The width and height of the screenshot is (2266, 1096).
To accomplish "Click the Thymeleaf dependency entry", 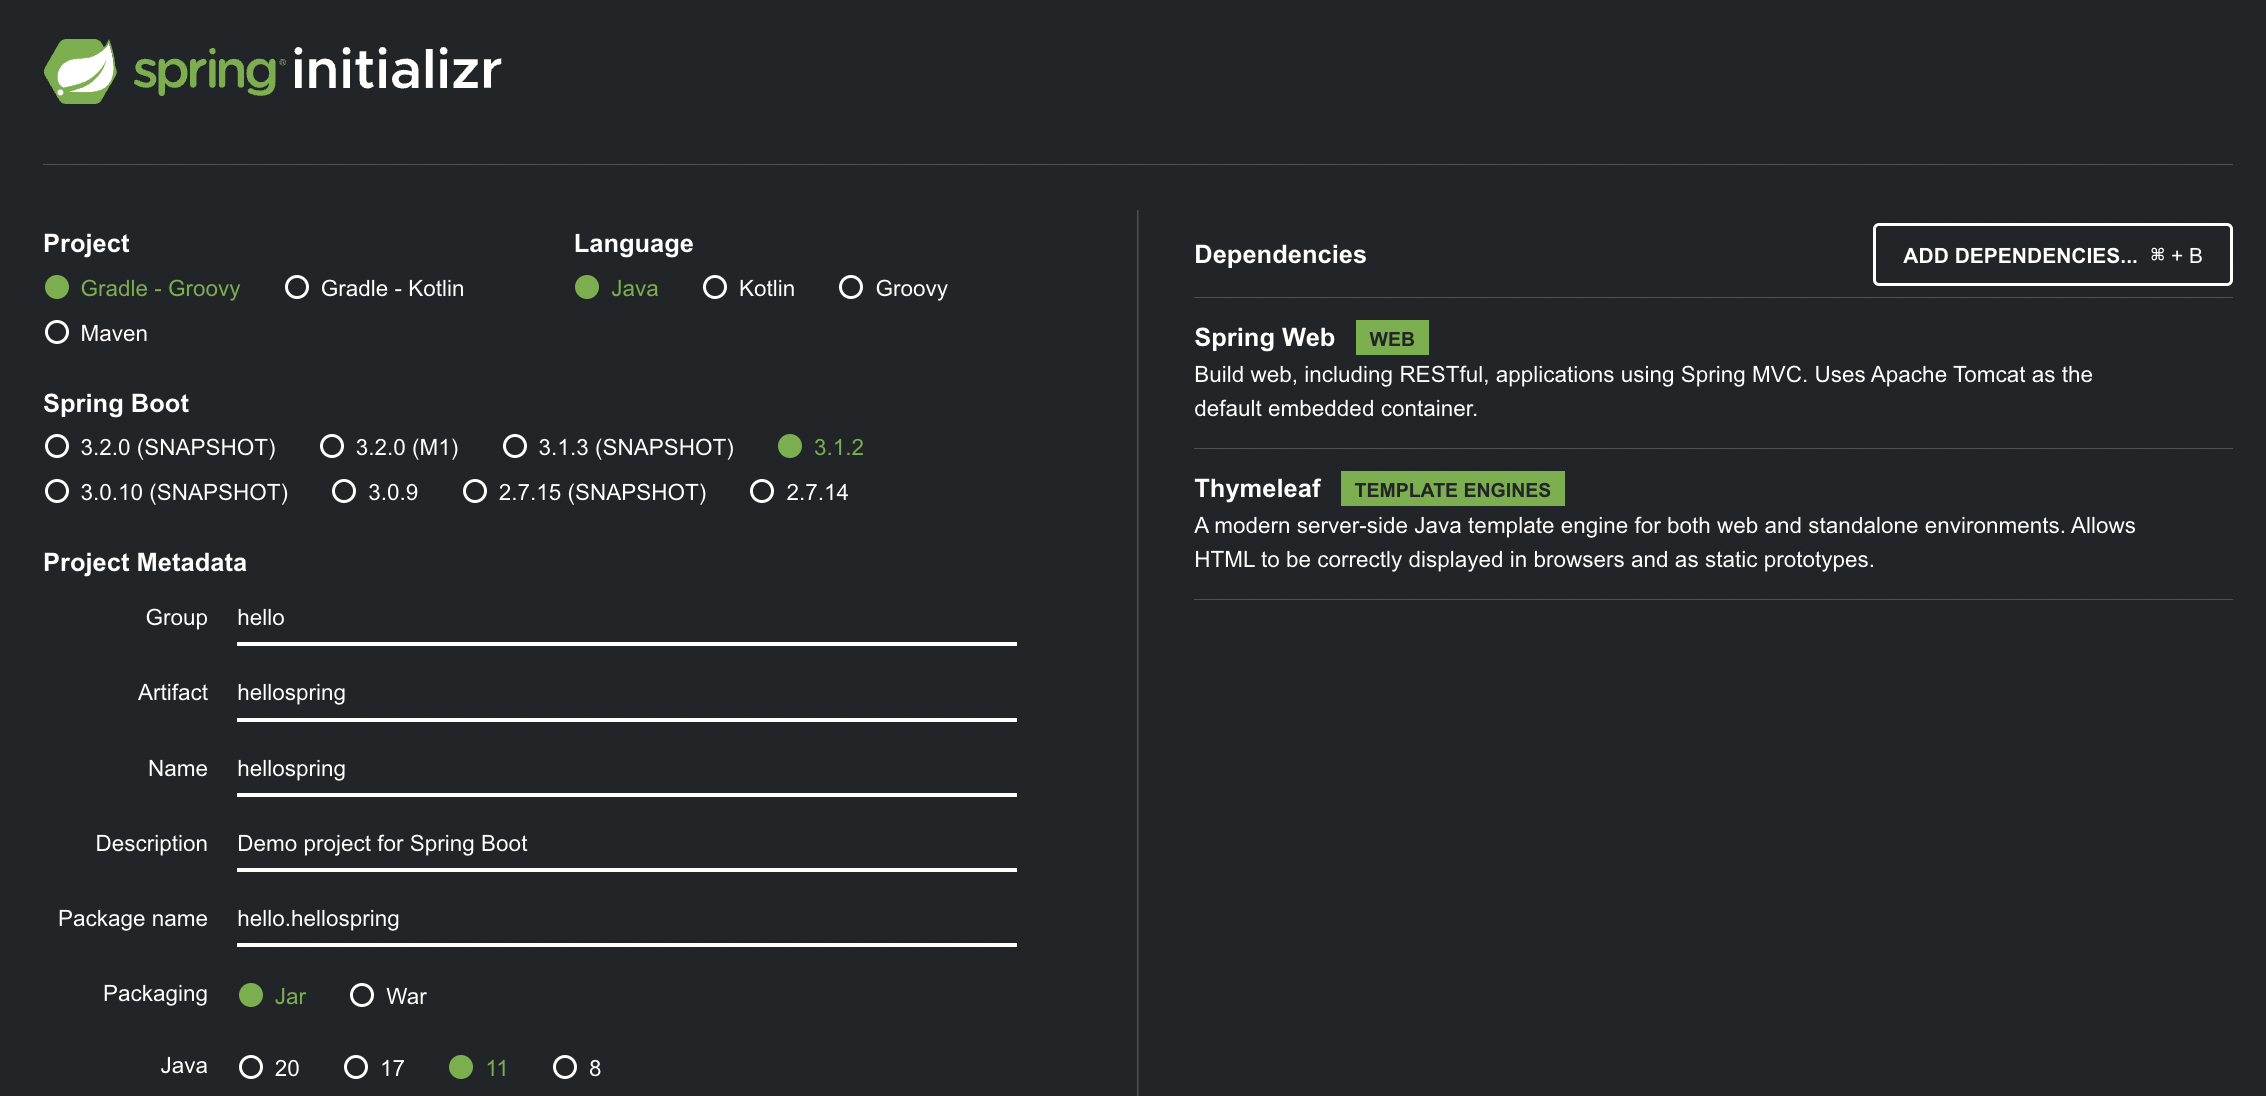I will point(1257,489).
